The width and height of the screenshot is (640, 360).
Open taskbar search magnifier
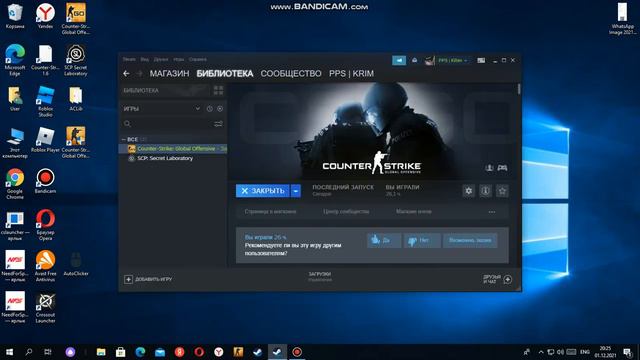click(x=29, y=352)
